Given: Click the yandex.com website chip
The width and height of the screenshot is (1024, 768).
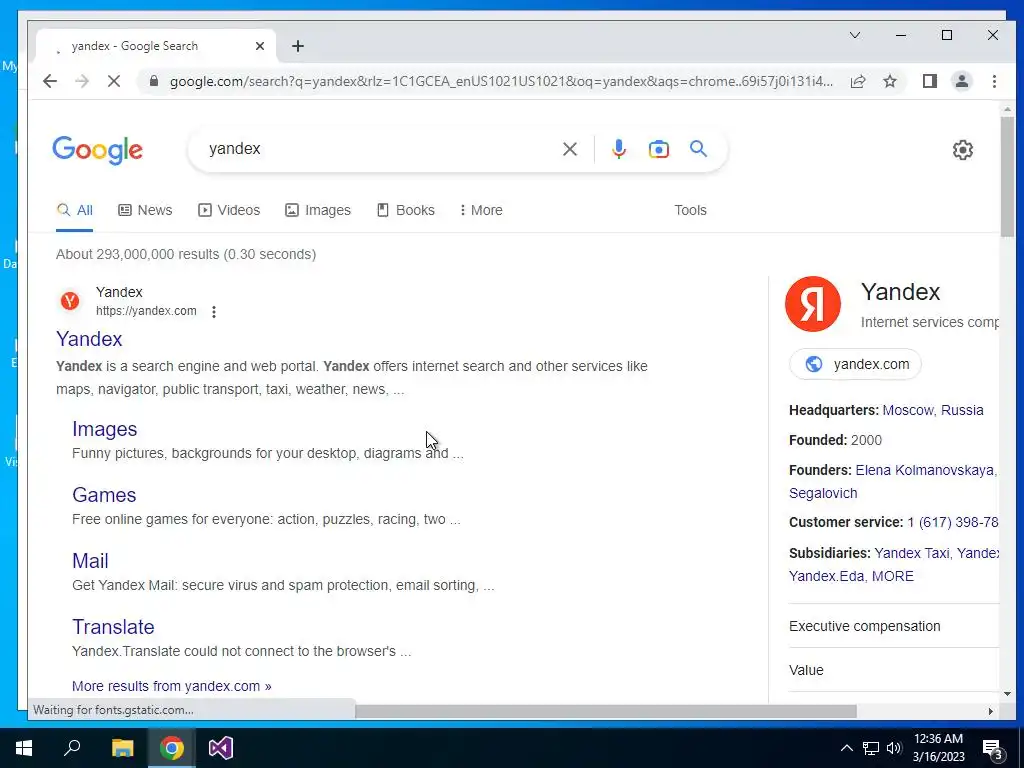Looking at the screenshot, I should 855,364.
